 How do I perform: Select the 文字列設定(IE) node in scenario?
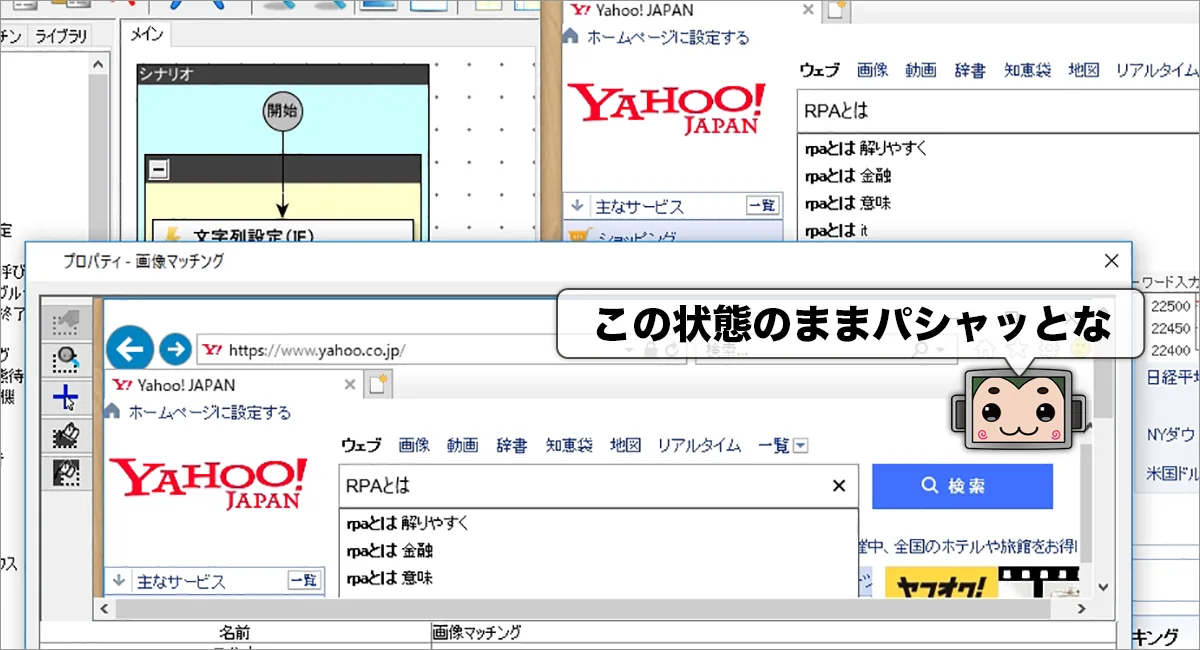282,233
